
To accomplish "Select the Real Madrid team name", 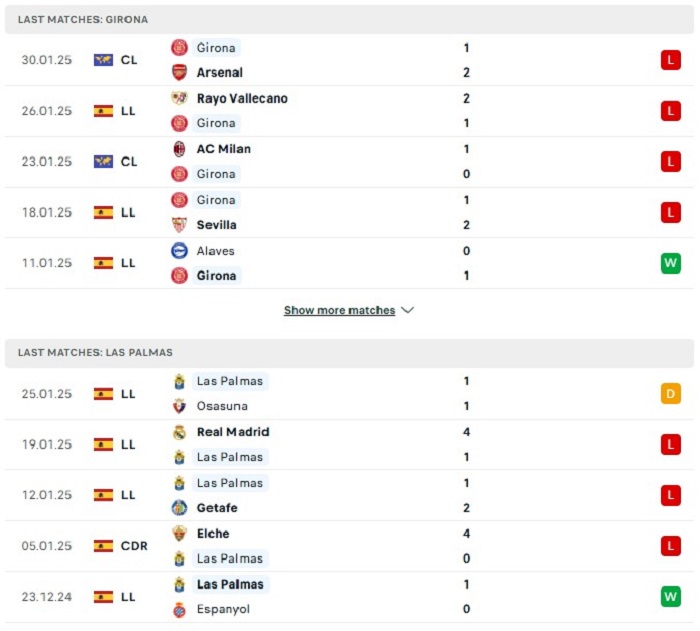I will pyautogui.click(x=233, y=432).
